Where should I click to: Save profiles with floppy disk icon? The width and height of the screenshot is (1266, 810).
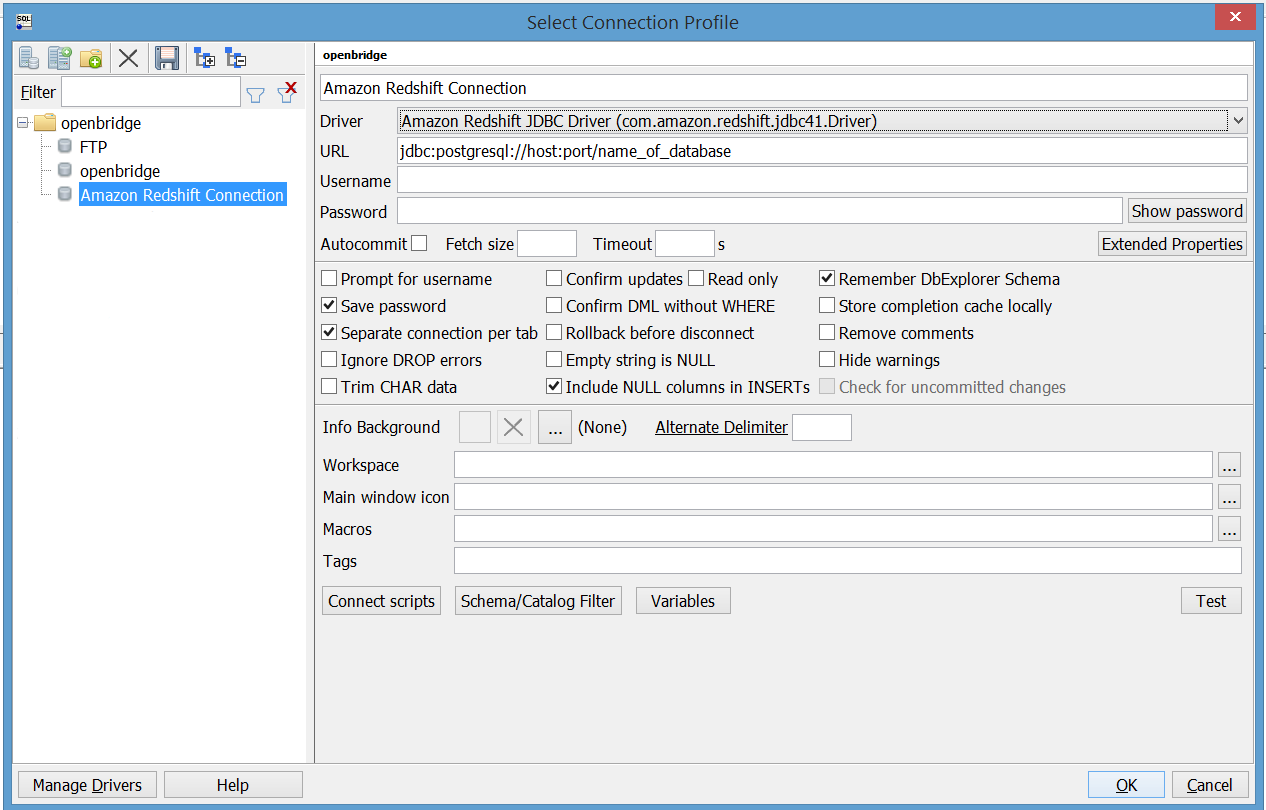(167, 58)
